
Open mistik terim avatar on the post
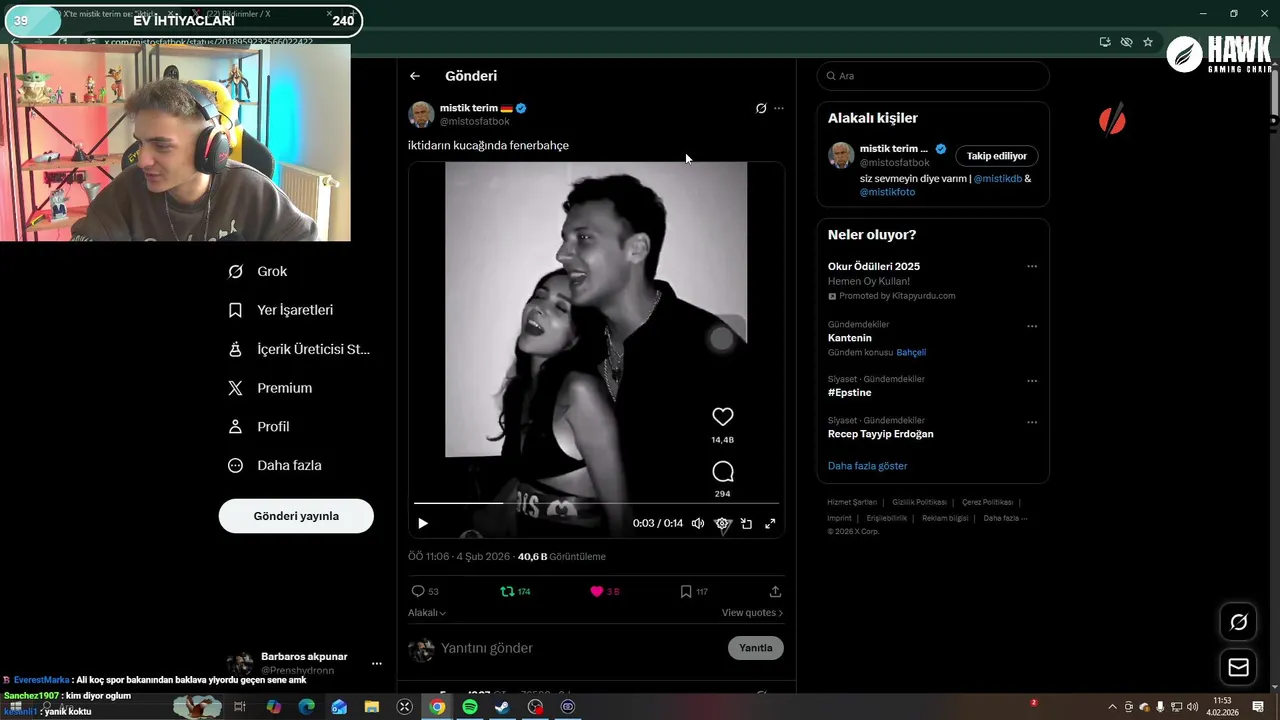click(421, 114)
